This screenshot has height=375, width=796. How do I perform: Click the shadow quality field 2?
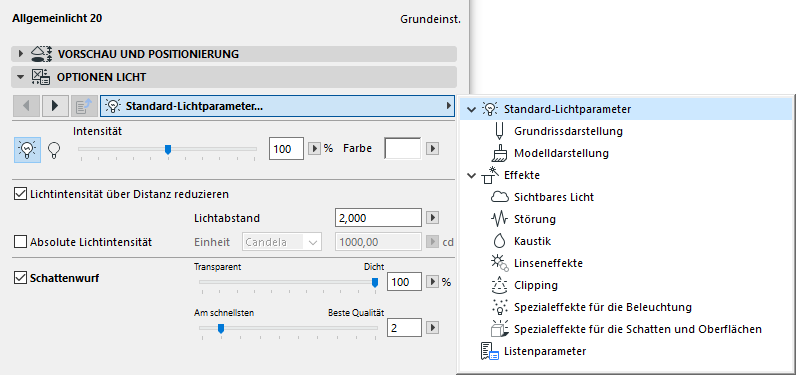(x=404, y=328)
